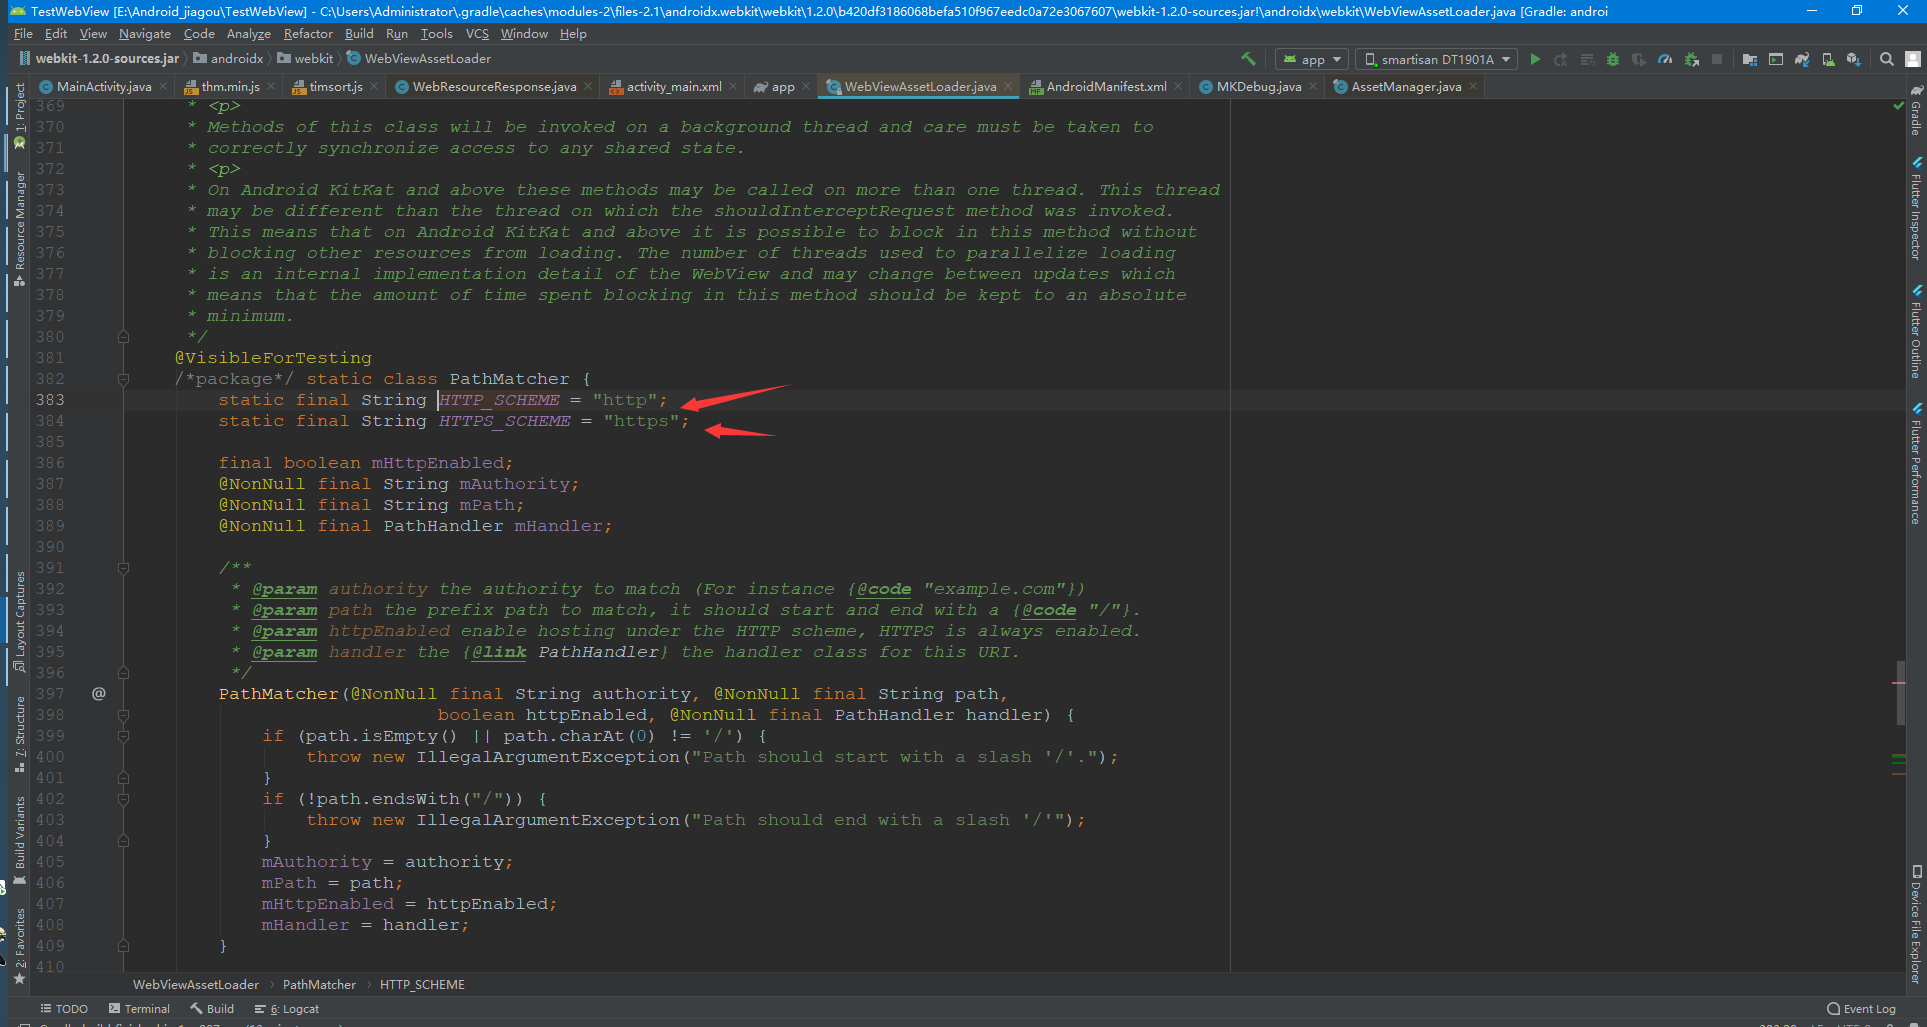This screenshot has width=1927, height=1027.
Task: Open the TODO tool window button
Action: pyautogui.click(x=64, y=1009)
